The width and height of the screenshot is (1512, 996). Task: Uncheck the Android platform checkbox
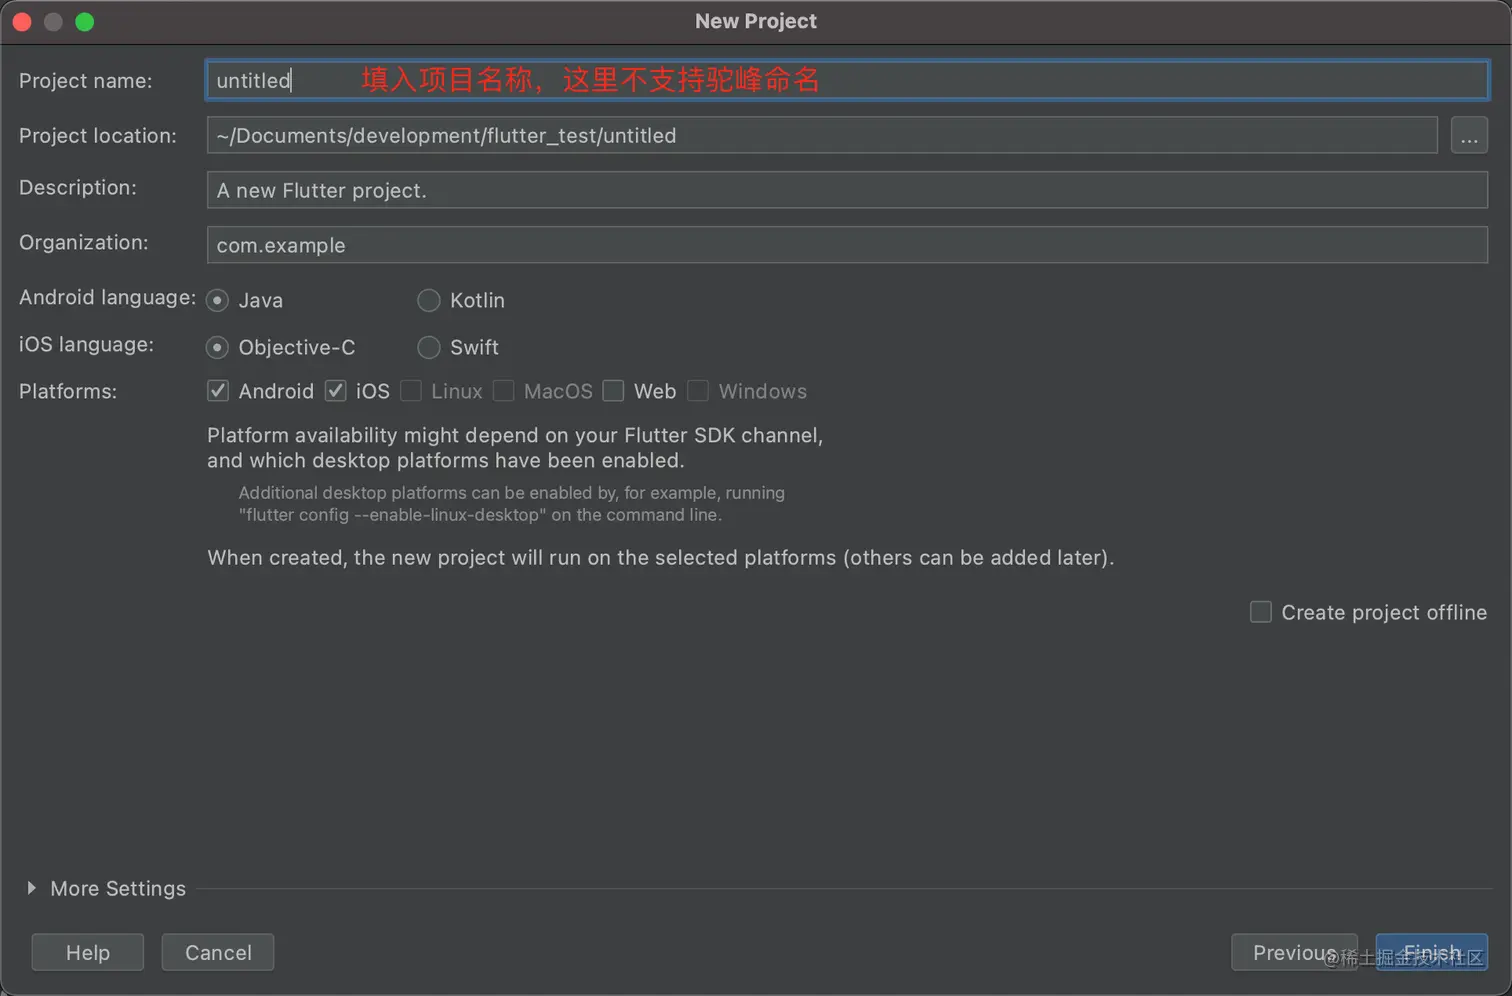pyautogui.click(x=218, y=391)
